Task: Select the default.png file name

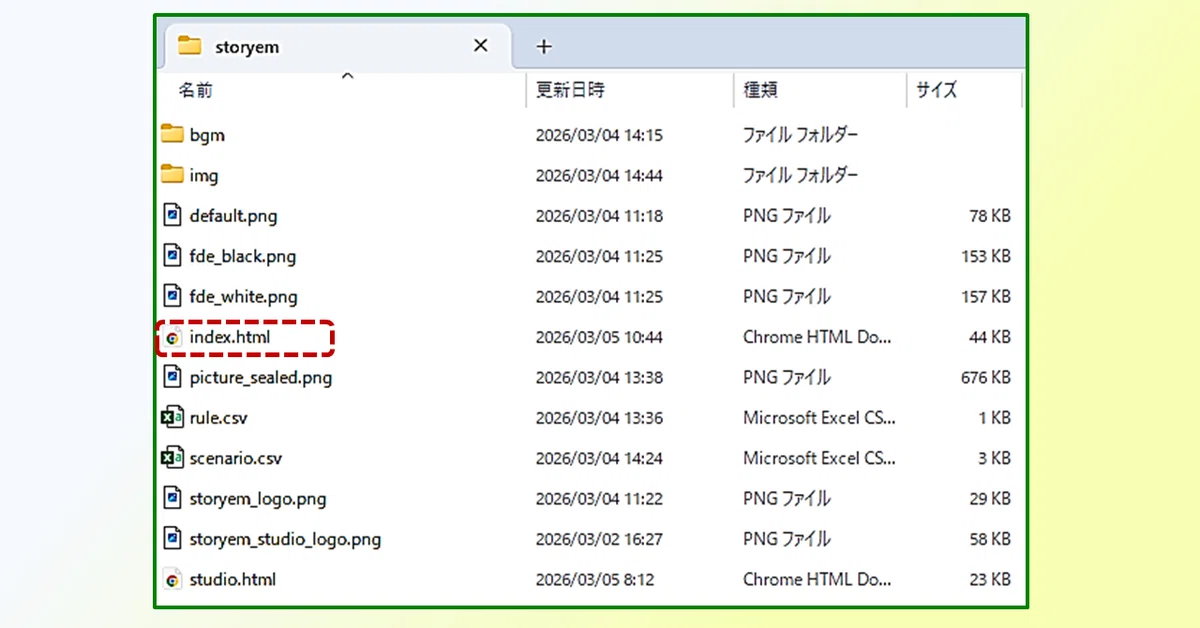Action: point(233,216)
